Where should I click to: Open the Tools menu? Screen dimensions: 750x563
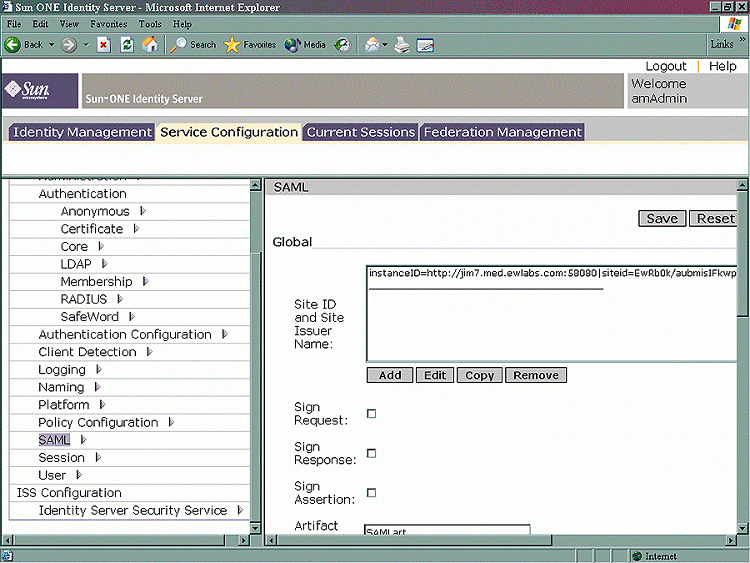150,24
